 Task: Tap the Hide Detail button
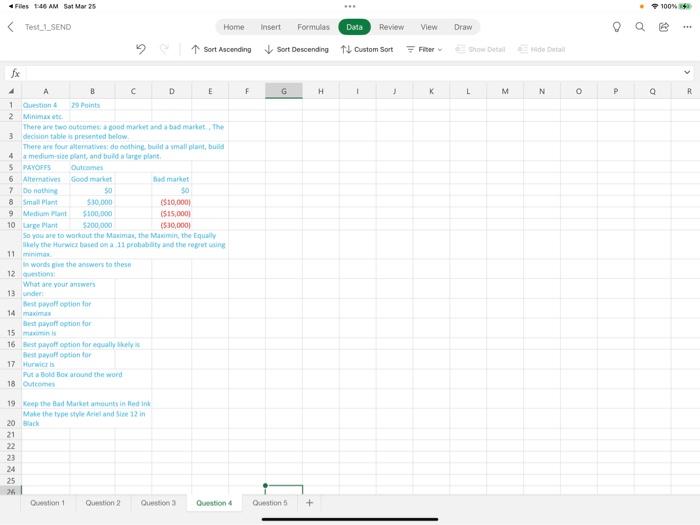[541, 49]
